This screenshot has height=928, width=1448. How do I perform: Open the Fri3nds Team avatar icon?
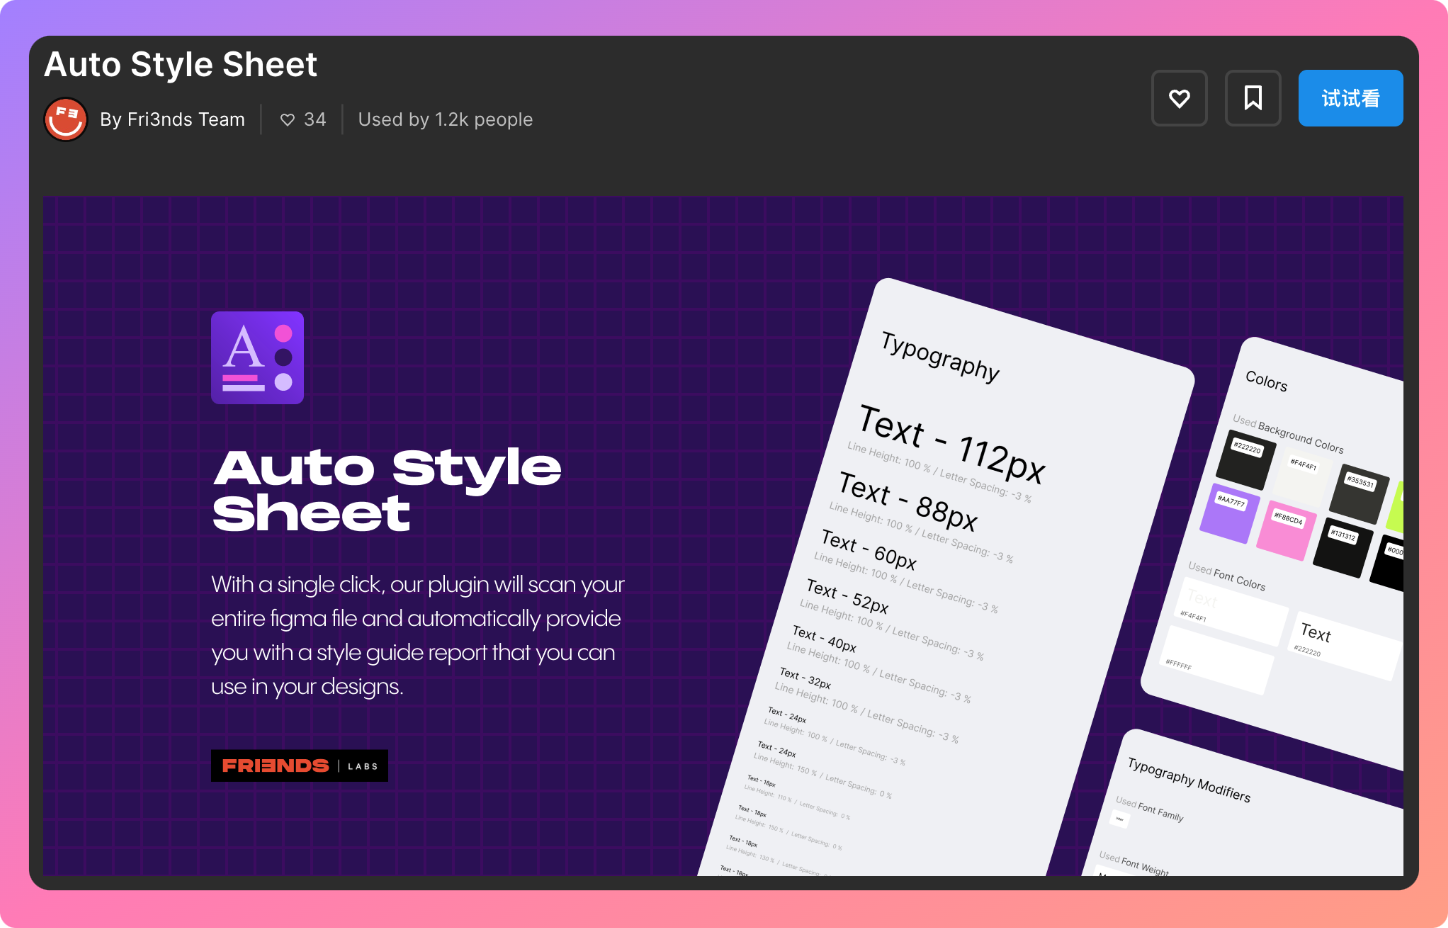tap(66, 119)
